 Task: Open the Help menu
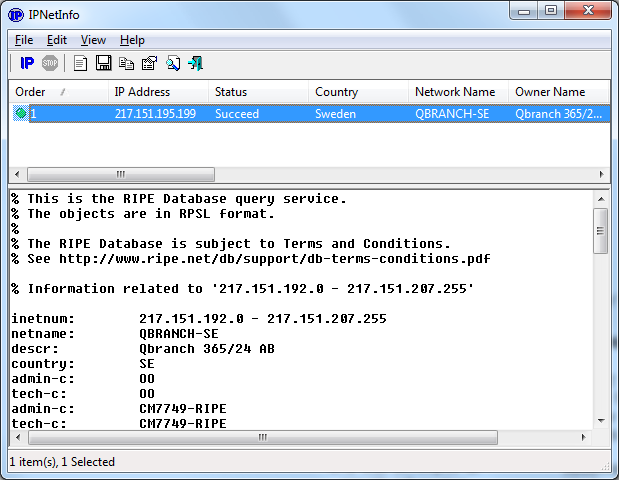coord(132,40)
